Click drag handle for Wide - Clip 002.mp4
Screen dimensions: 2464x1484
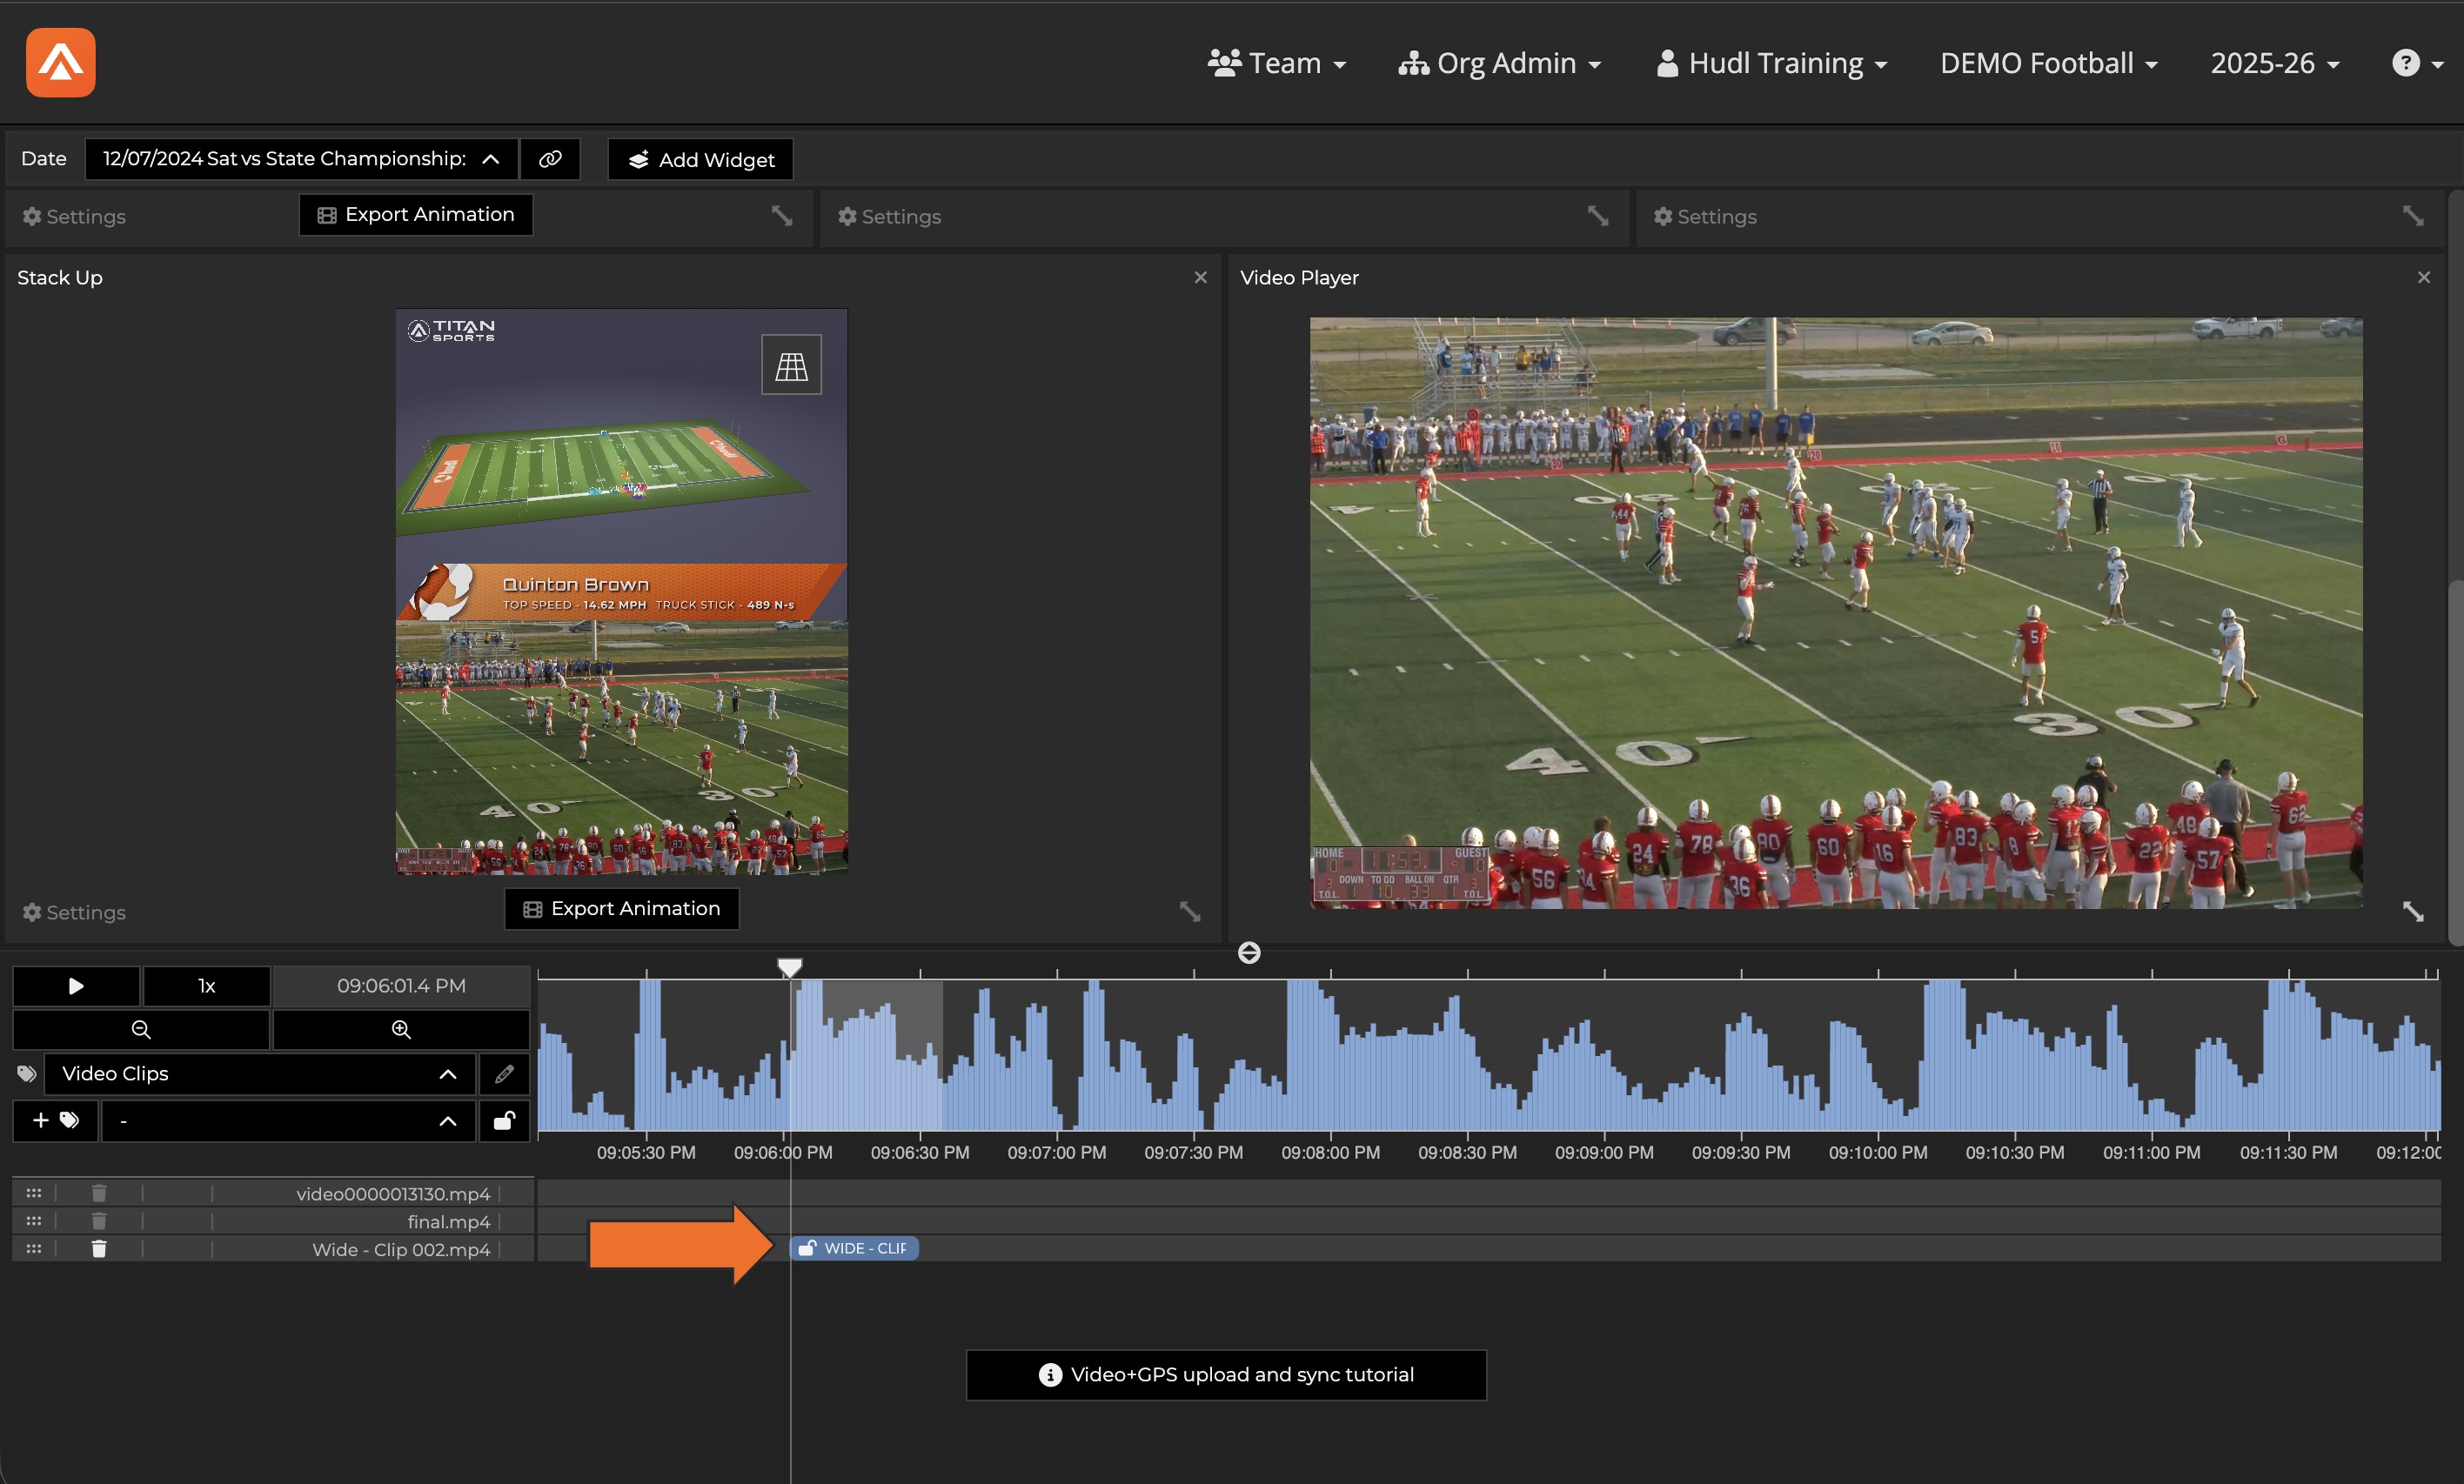34,1249
